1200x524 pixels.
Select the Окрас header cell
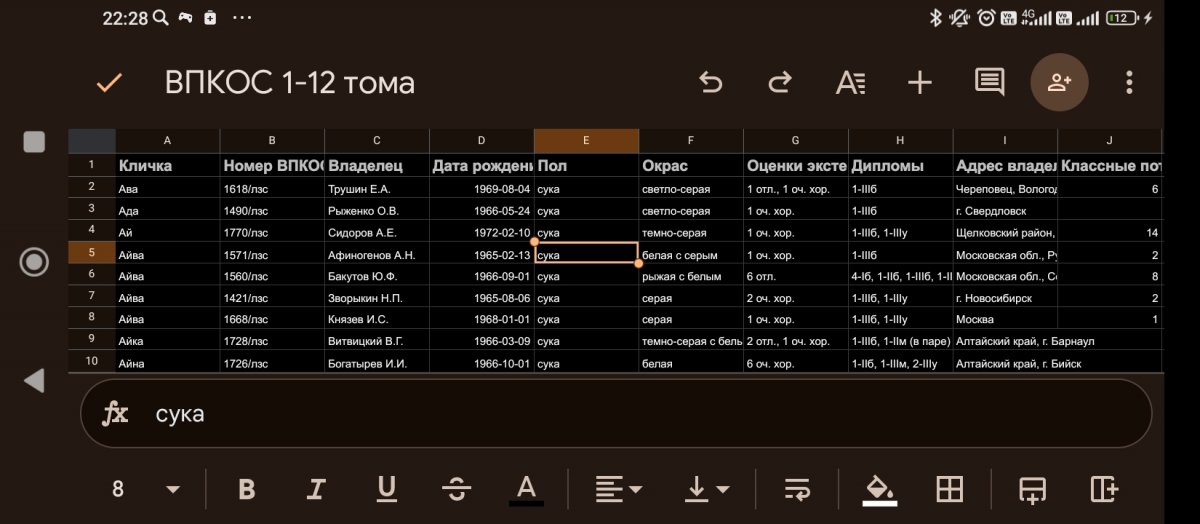coord(691,165)
